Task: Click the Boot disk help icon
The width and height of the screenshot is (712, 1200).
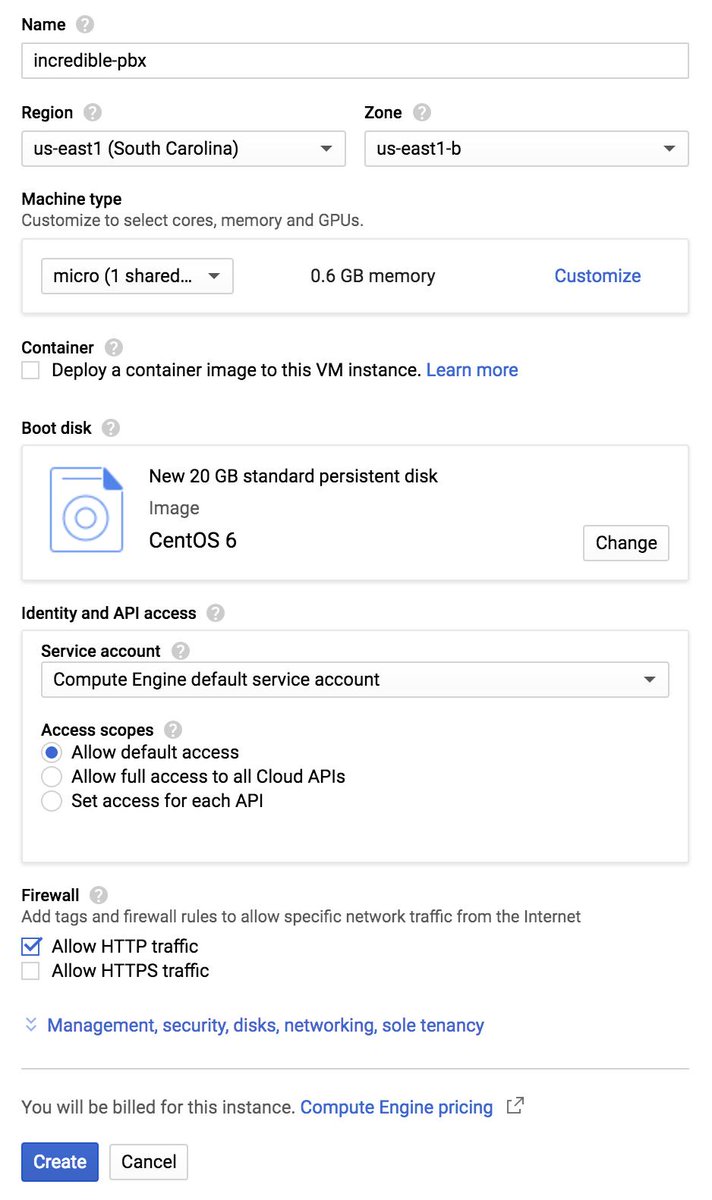Action: (x=111, y=428)
